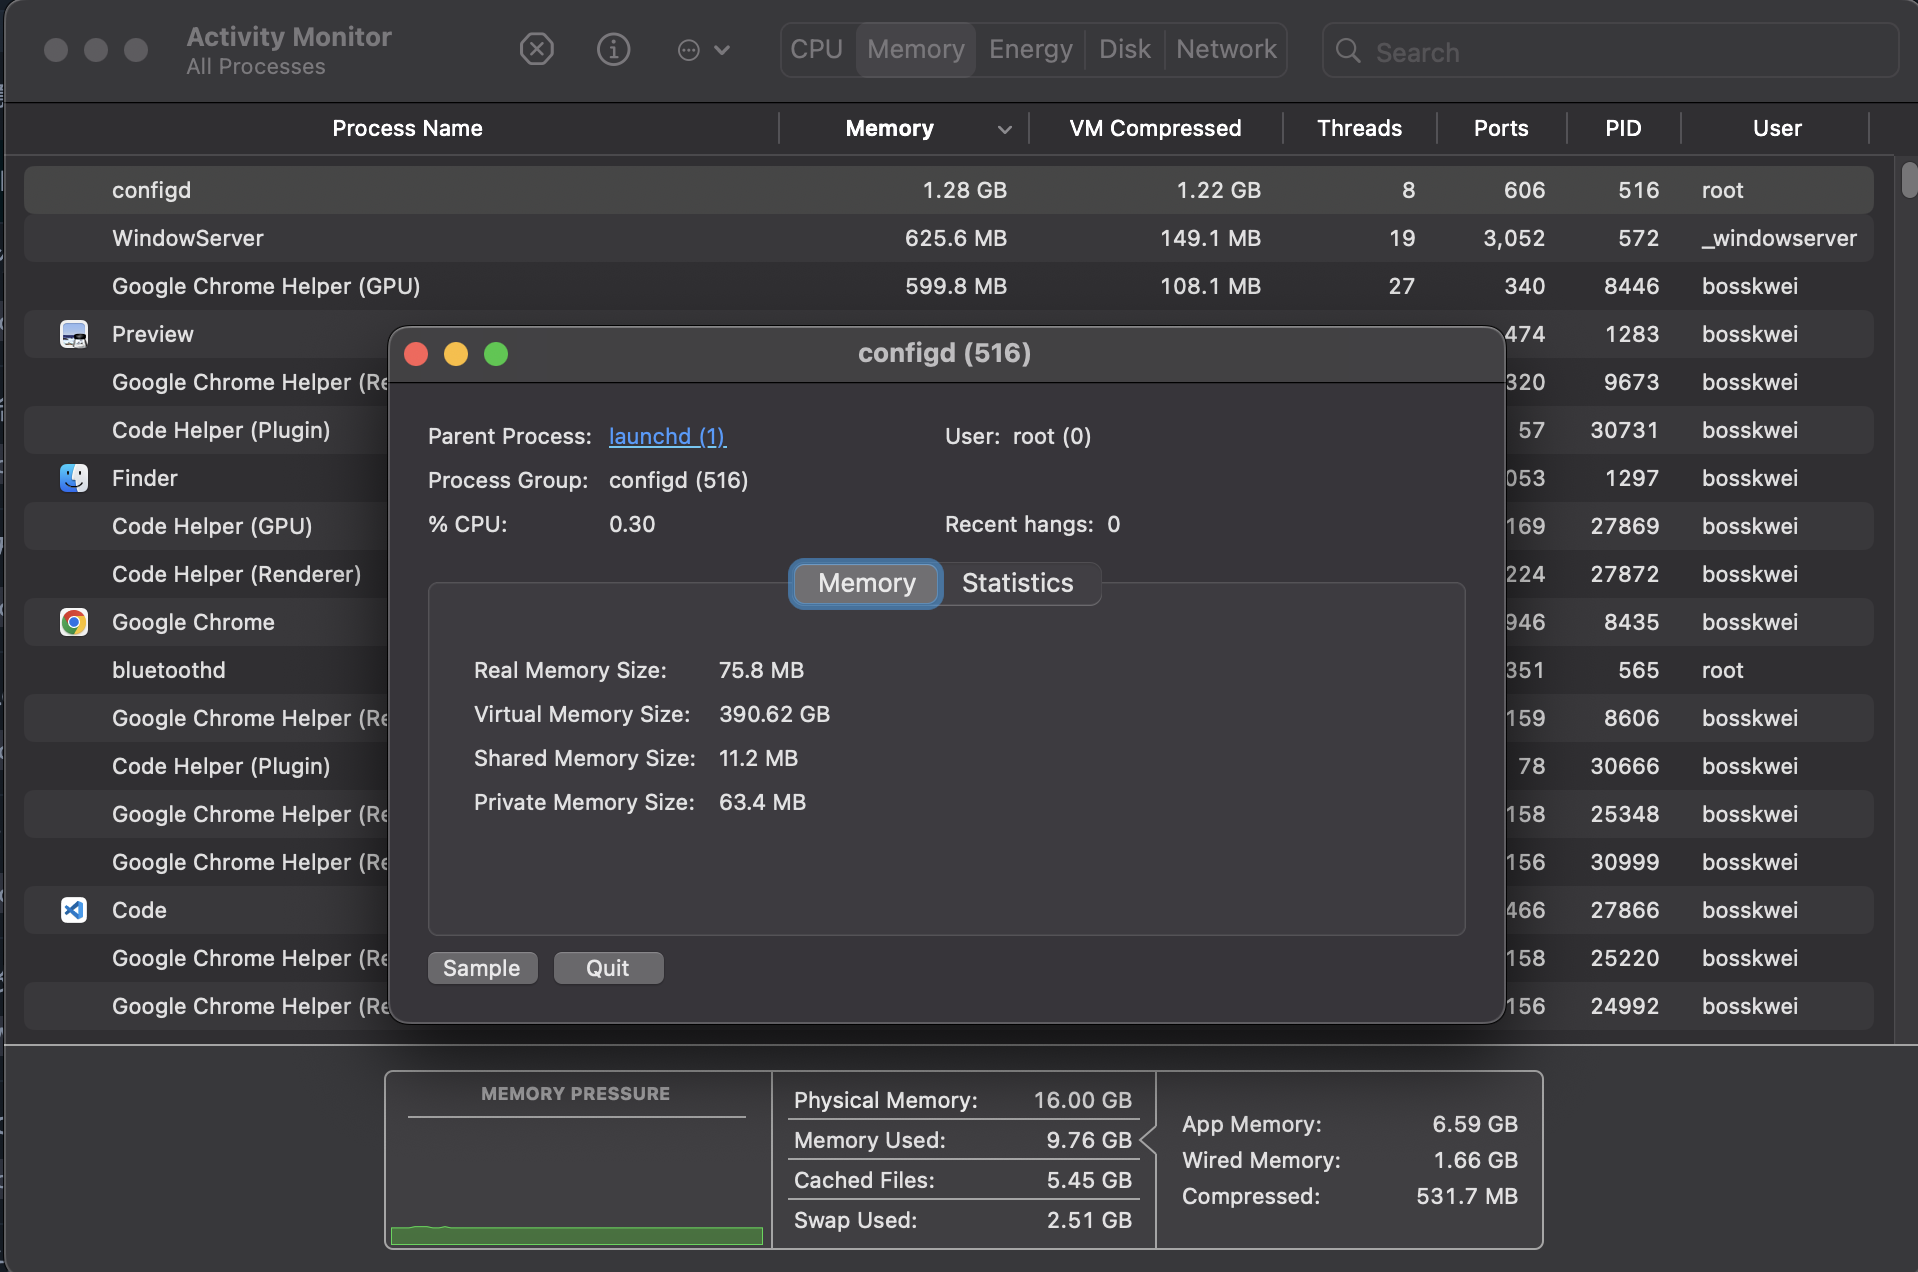Viewport: 1918px width, 1272px height.
Task: Click the stop process X icon
Action: (x=537, y=49)
